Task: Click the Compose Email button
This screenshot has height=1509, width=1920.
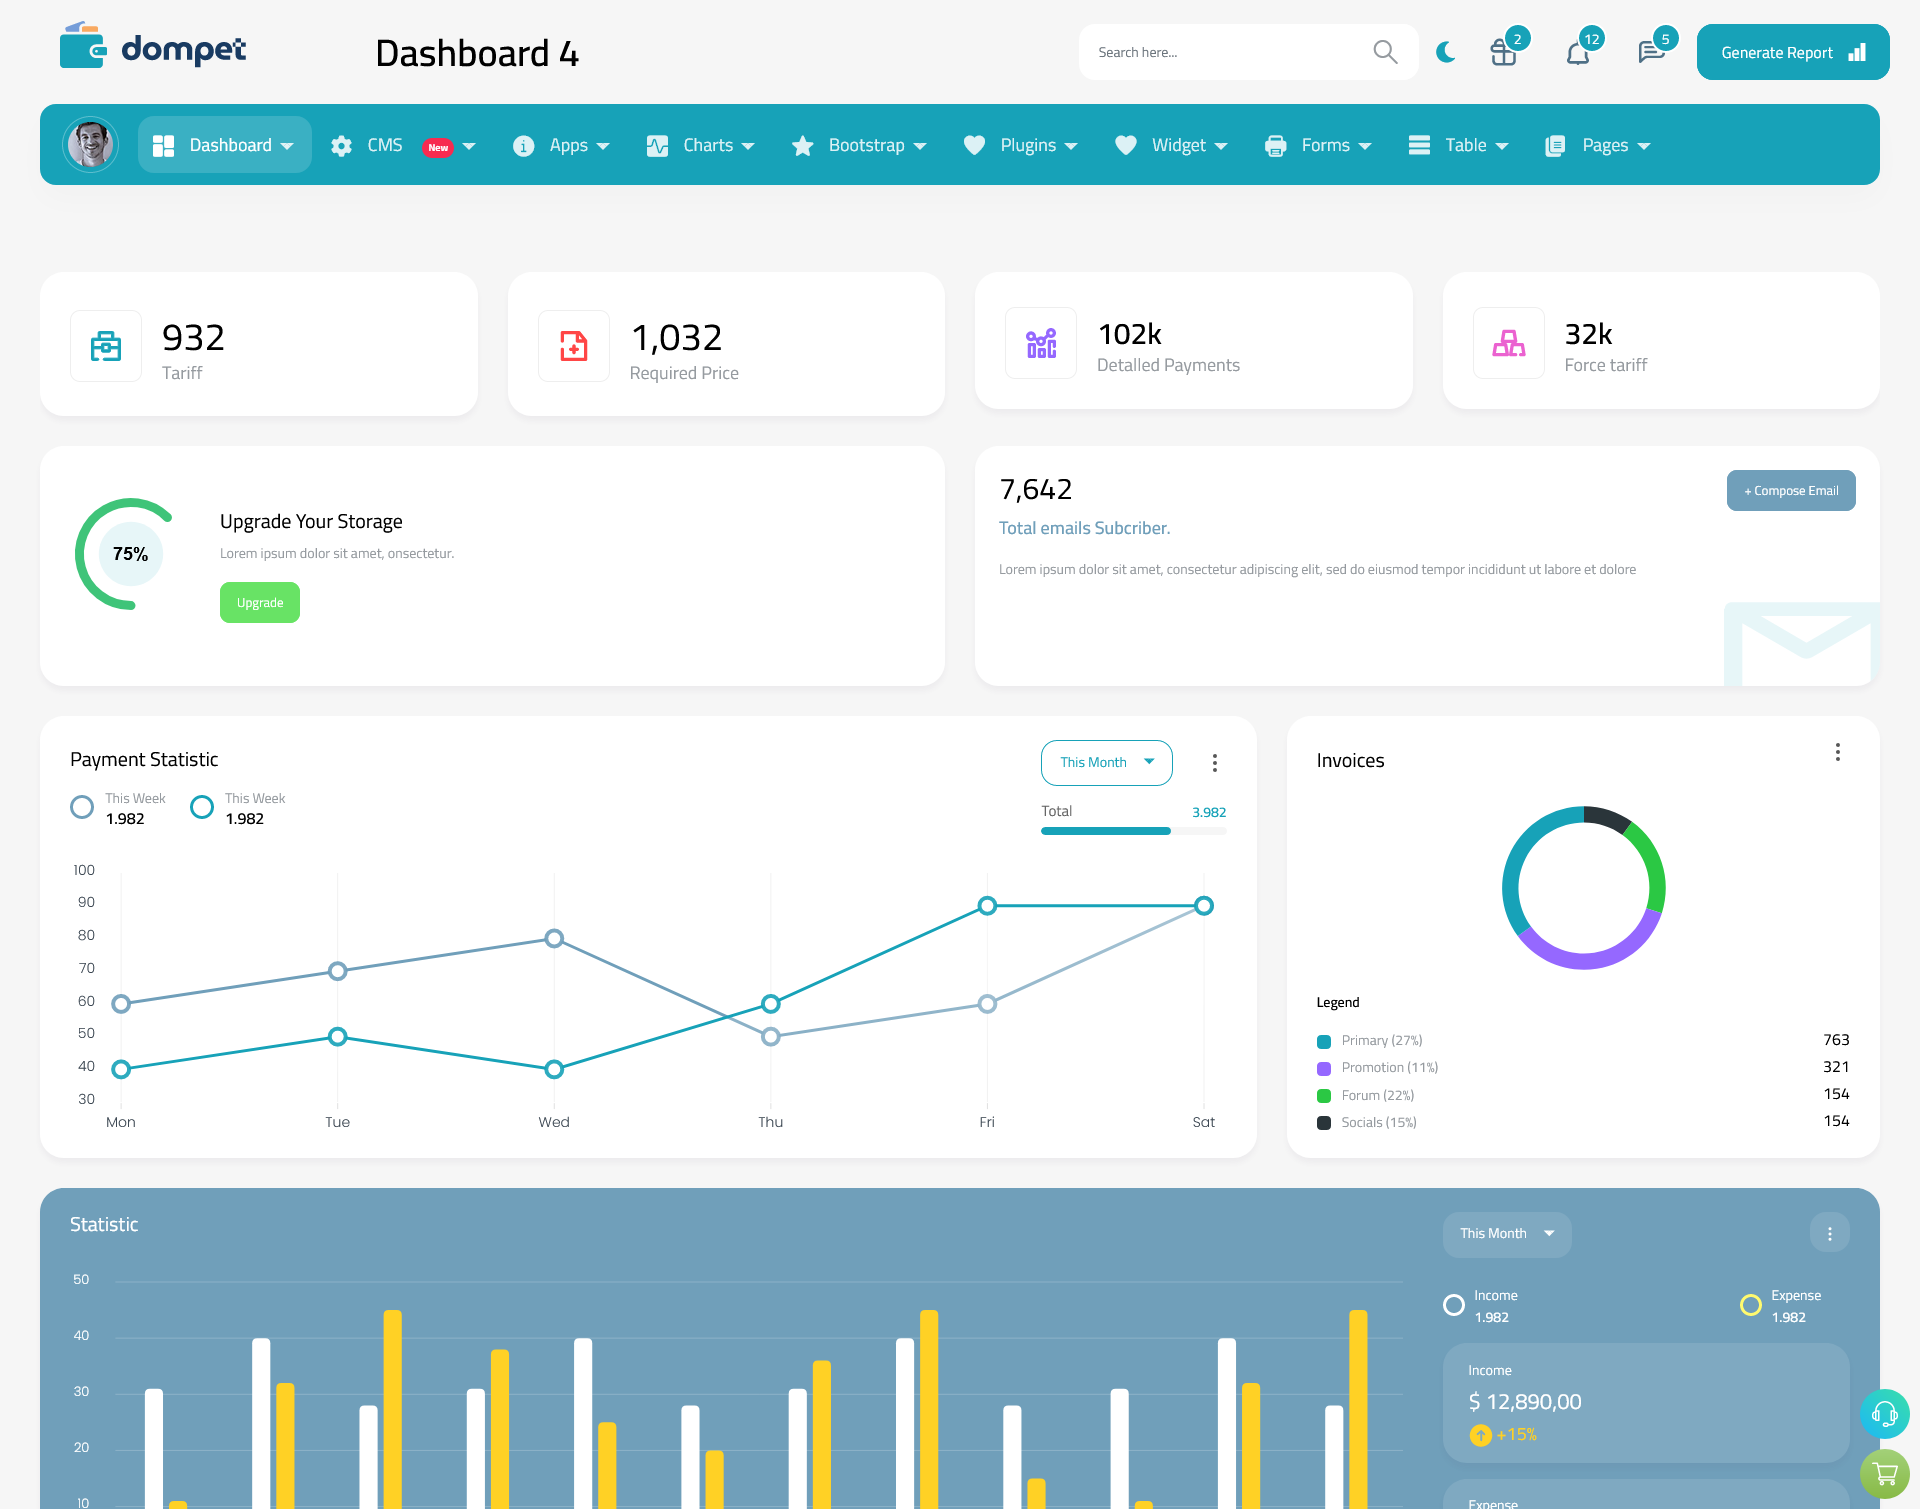Action: (x=1791, y=488)
